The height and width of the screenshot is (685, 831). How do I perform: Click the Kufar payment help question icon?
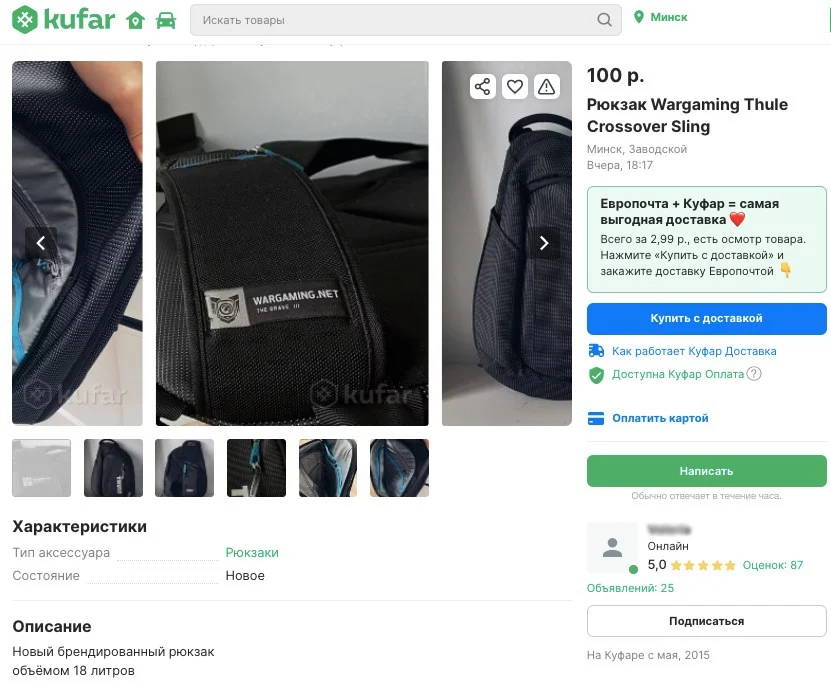point(754,374)
